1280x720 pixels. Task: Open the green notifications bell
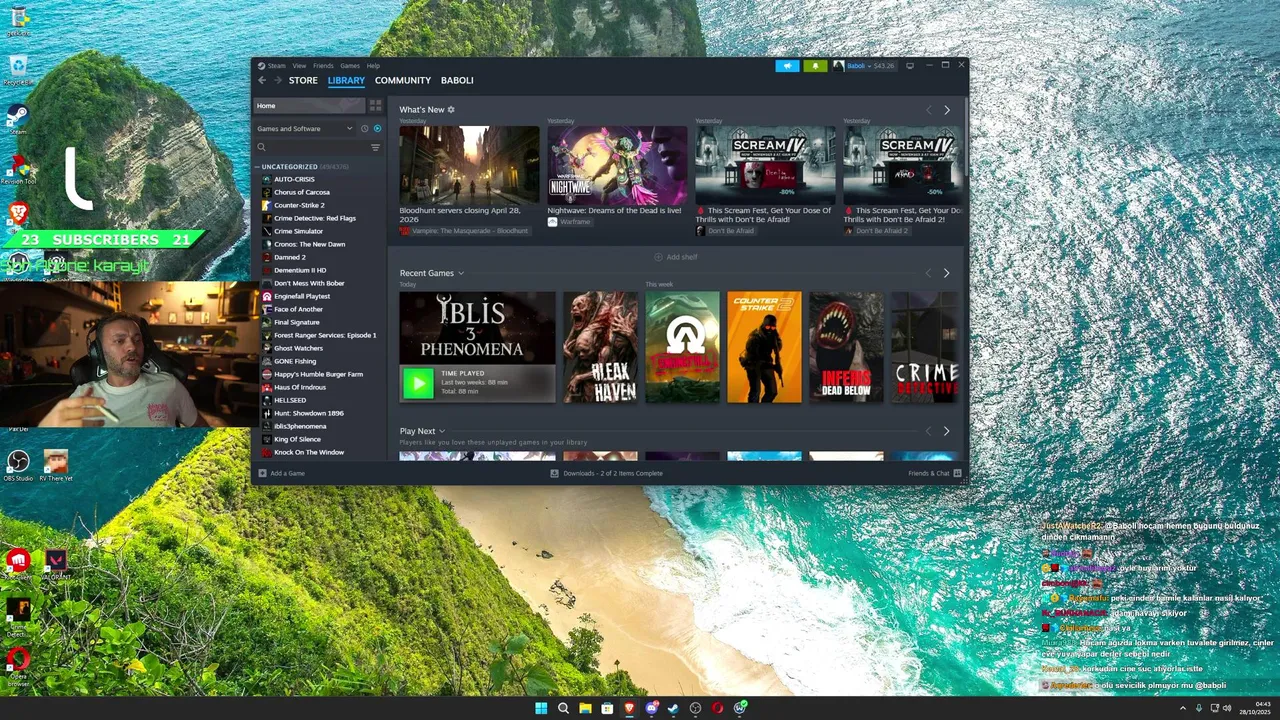coord(815,66)
